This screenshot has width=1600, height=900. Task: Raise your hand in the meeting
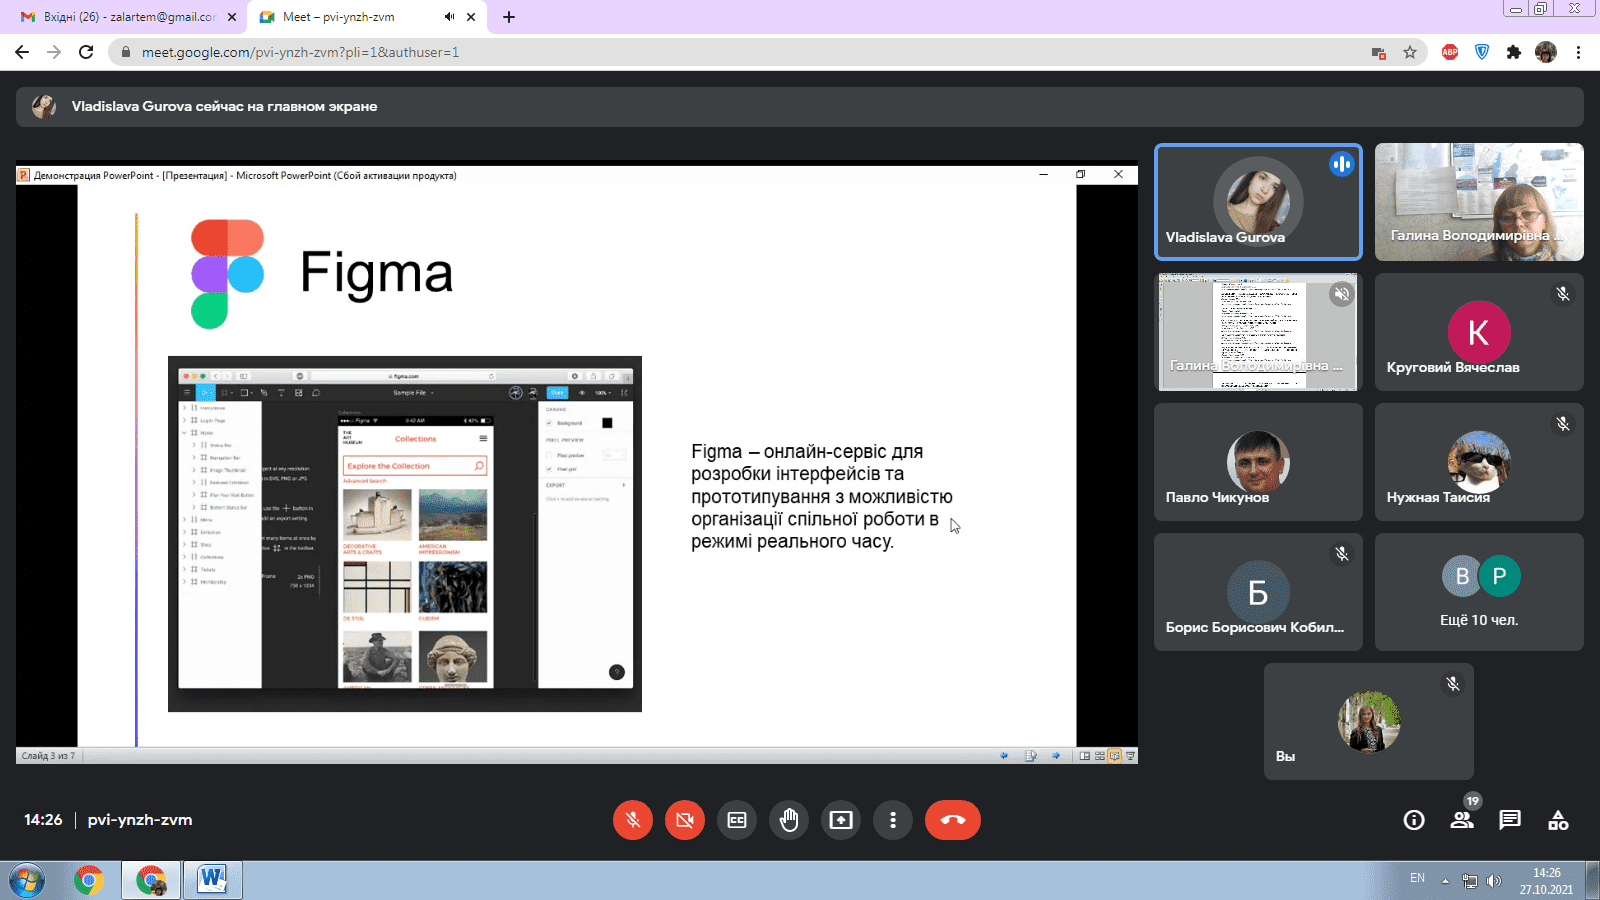789,820
